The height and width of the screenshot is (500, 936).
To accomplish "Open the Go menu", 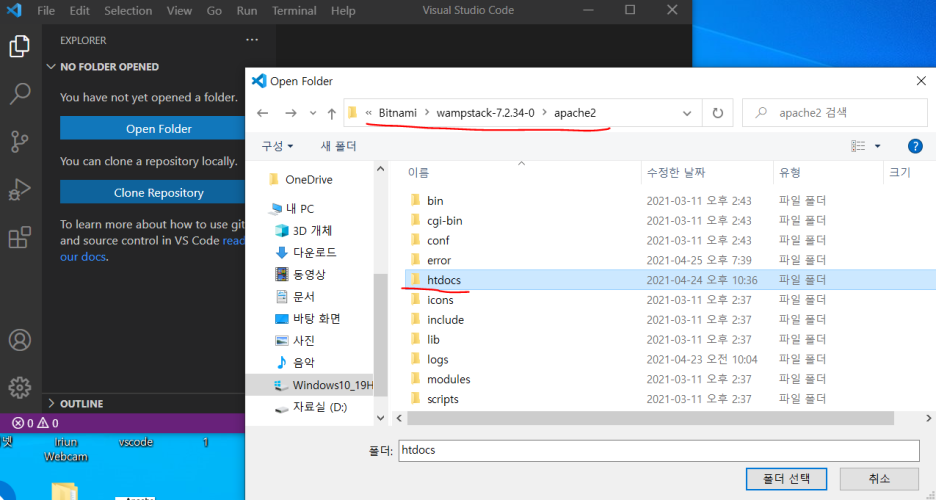I will [214, 11].
